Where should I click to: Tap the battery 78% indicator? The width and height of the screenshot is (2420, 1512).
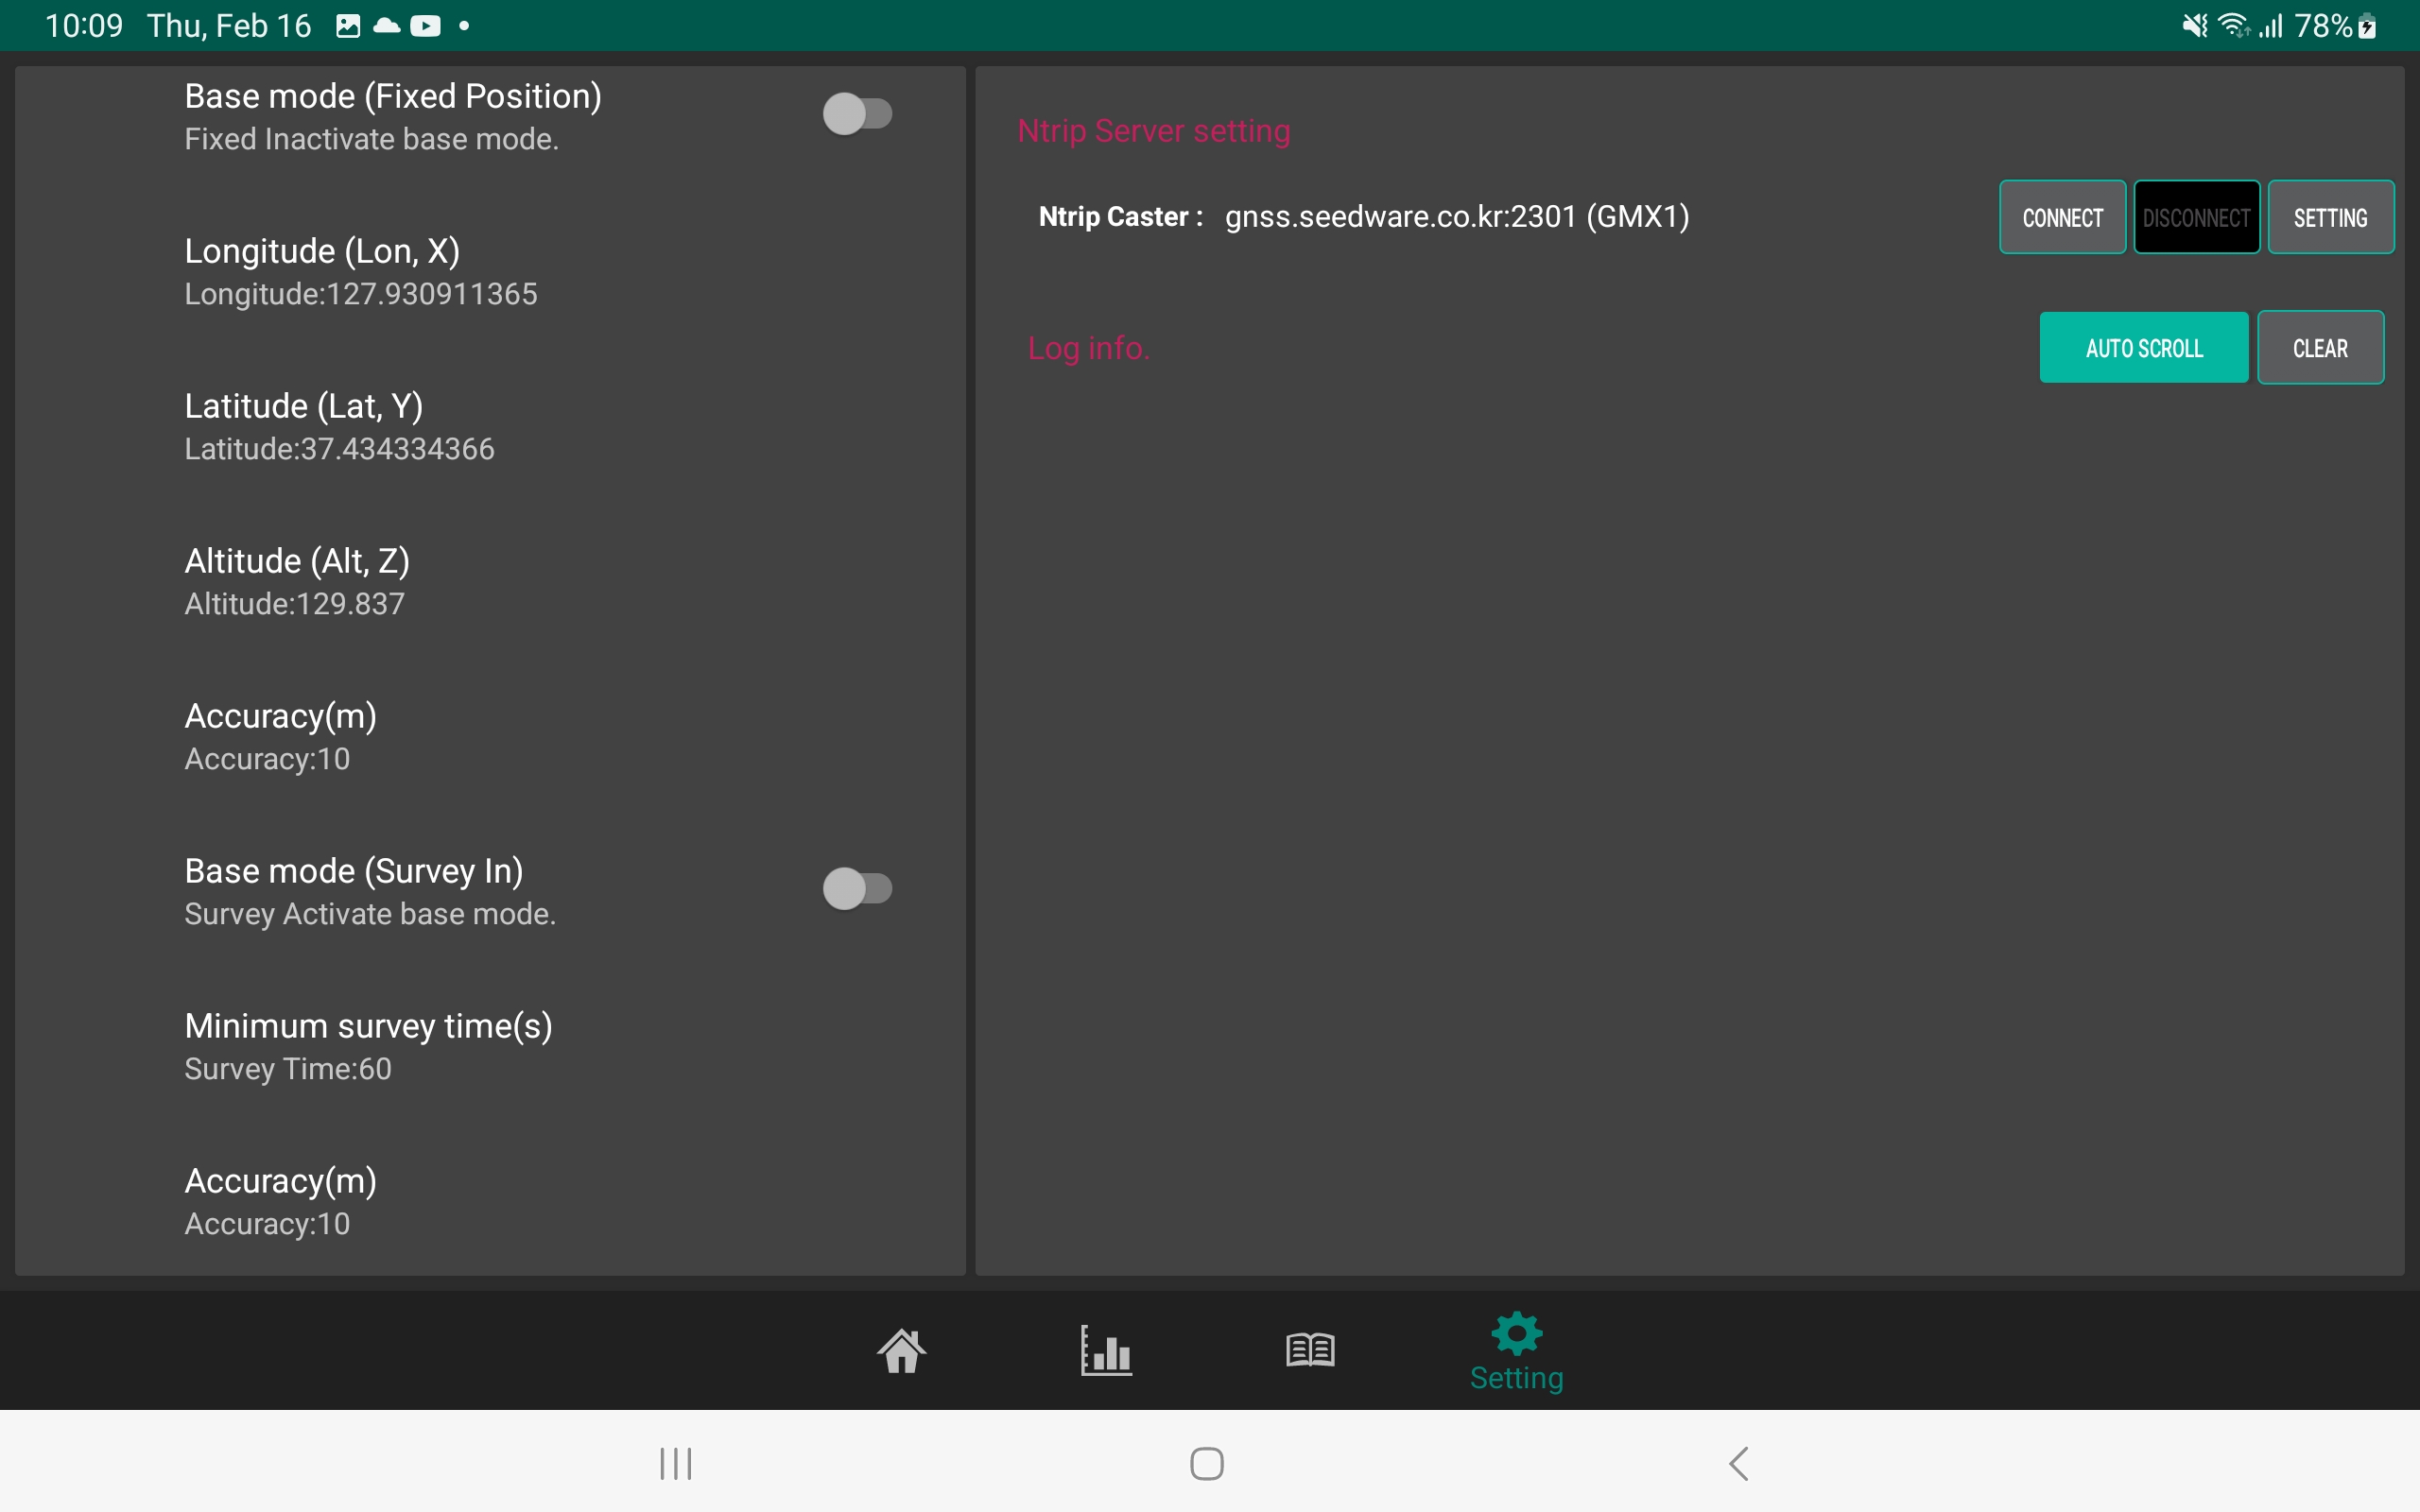[x=2335, y=26]
